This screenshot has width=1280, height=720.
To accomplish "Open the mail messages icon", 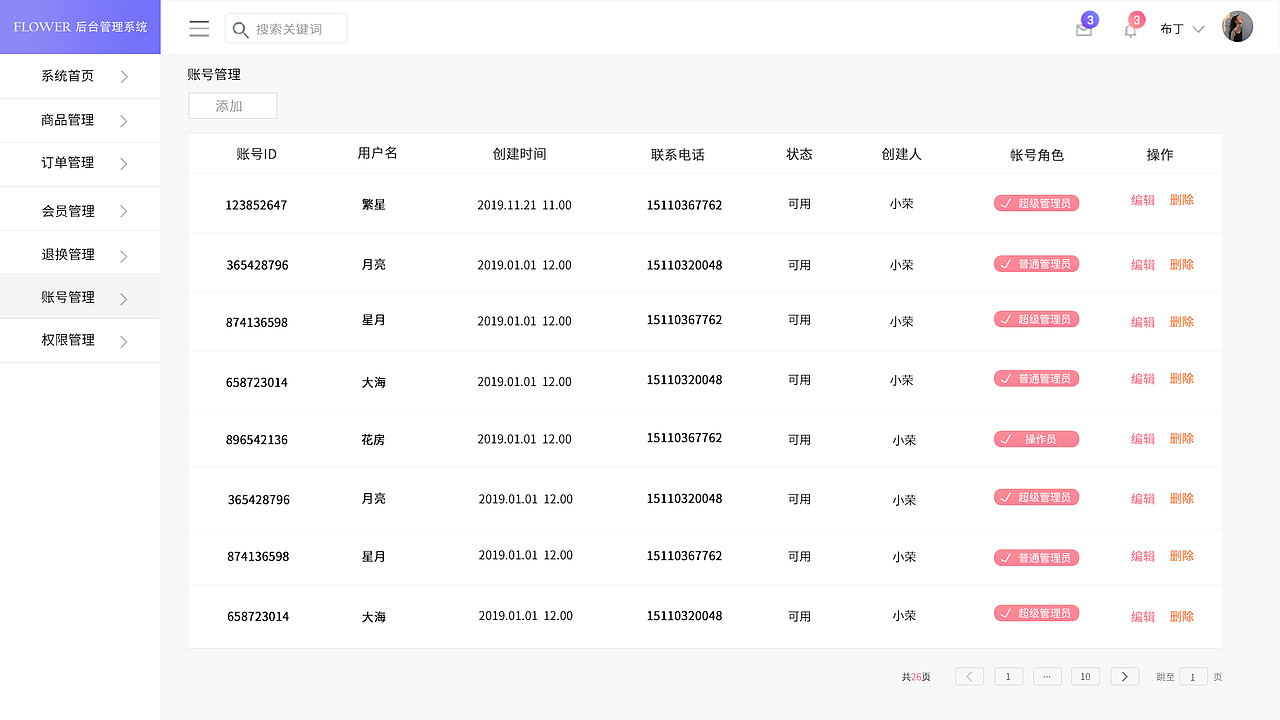I will click(x=1084, y=30).
